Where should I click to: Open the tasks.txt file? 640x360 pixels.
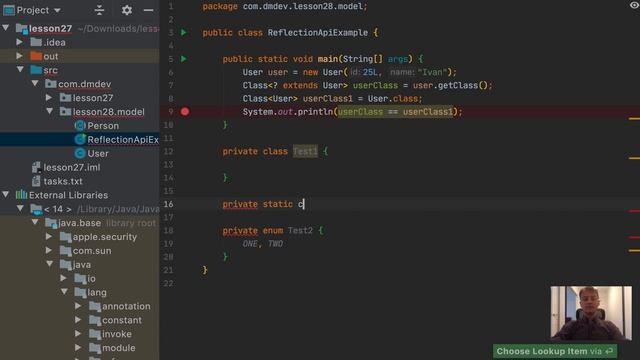click(x=63, y=181)
